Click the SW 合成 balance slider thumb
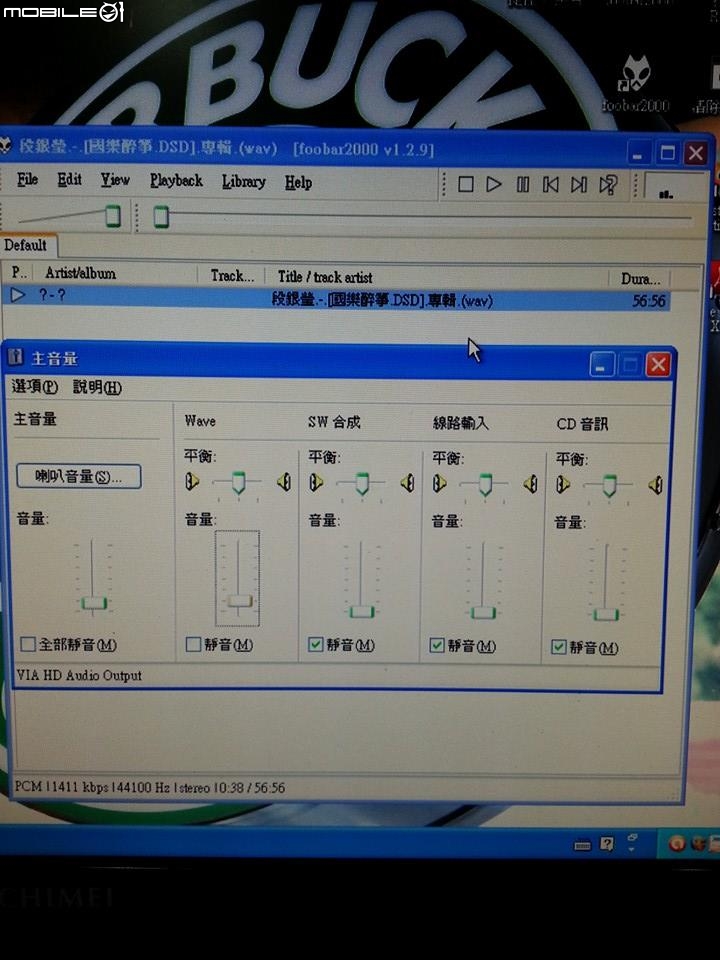The height and width of the screenshot is (960, 720). click(x=362, y=483)
